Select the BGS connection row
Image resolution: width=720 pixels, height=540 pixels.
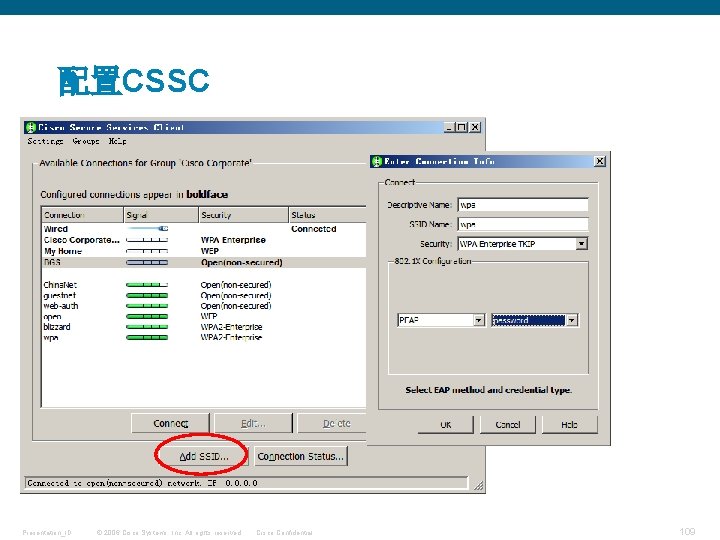pyautogui.click(x=204, y=262)
